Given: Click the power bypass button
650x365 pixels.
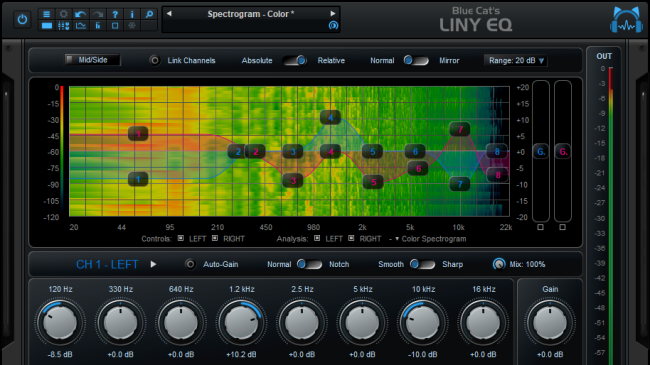Looking at the screenshot, I should coord(22,19).
